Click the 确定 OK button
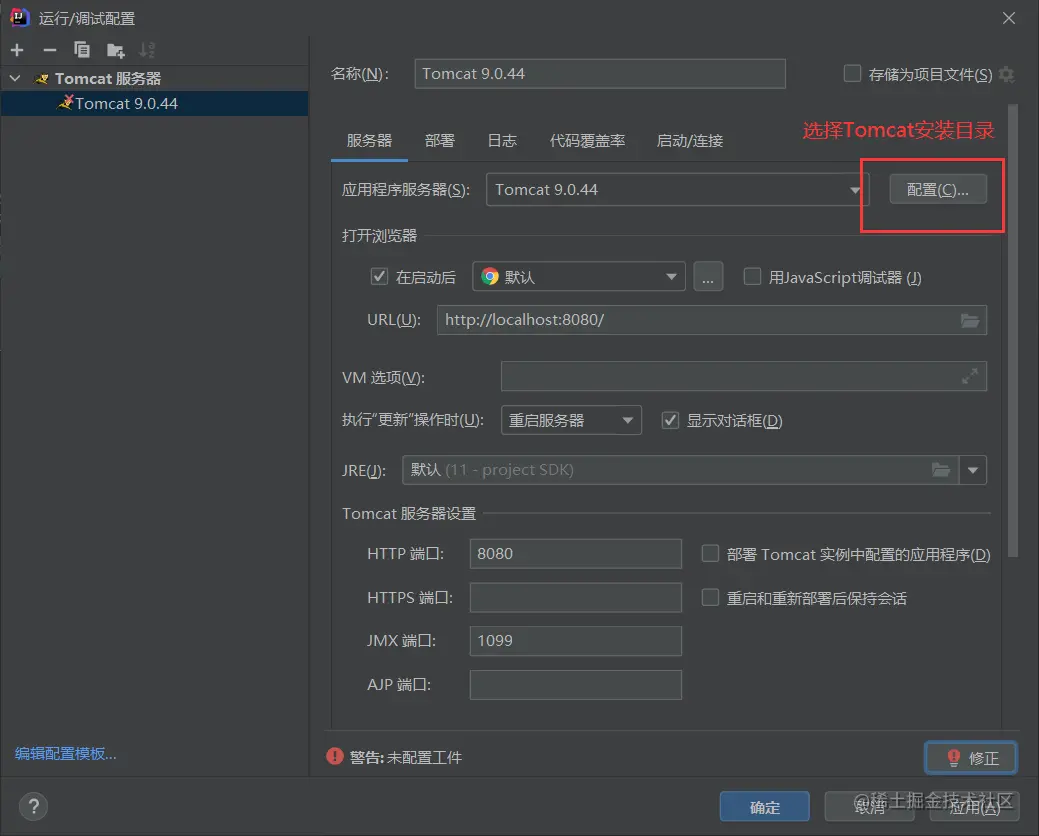 765,807
